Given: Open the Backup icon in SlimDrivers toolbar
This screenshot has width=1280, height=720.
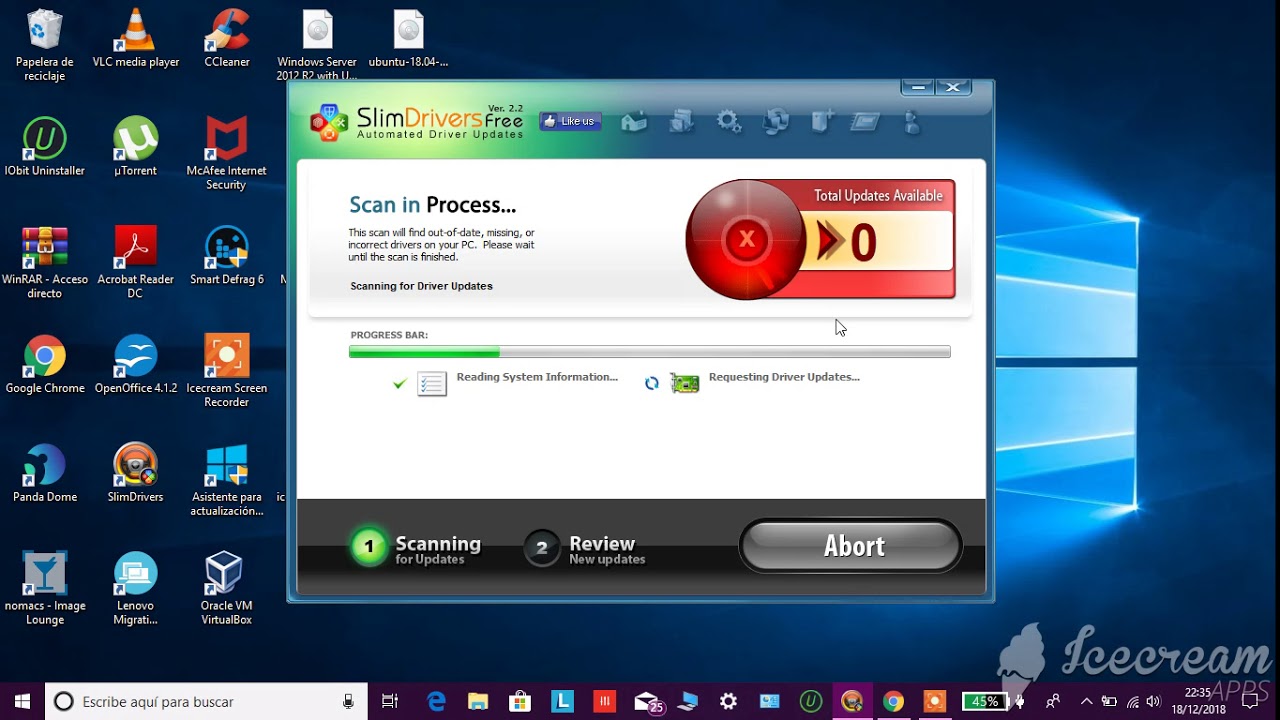Looking at the screenshot, I should coord(682,122).
